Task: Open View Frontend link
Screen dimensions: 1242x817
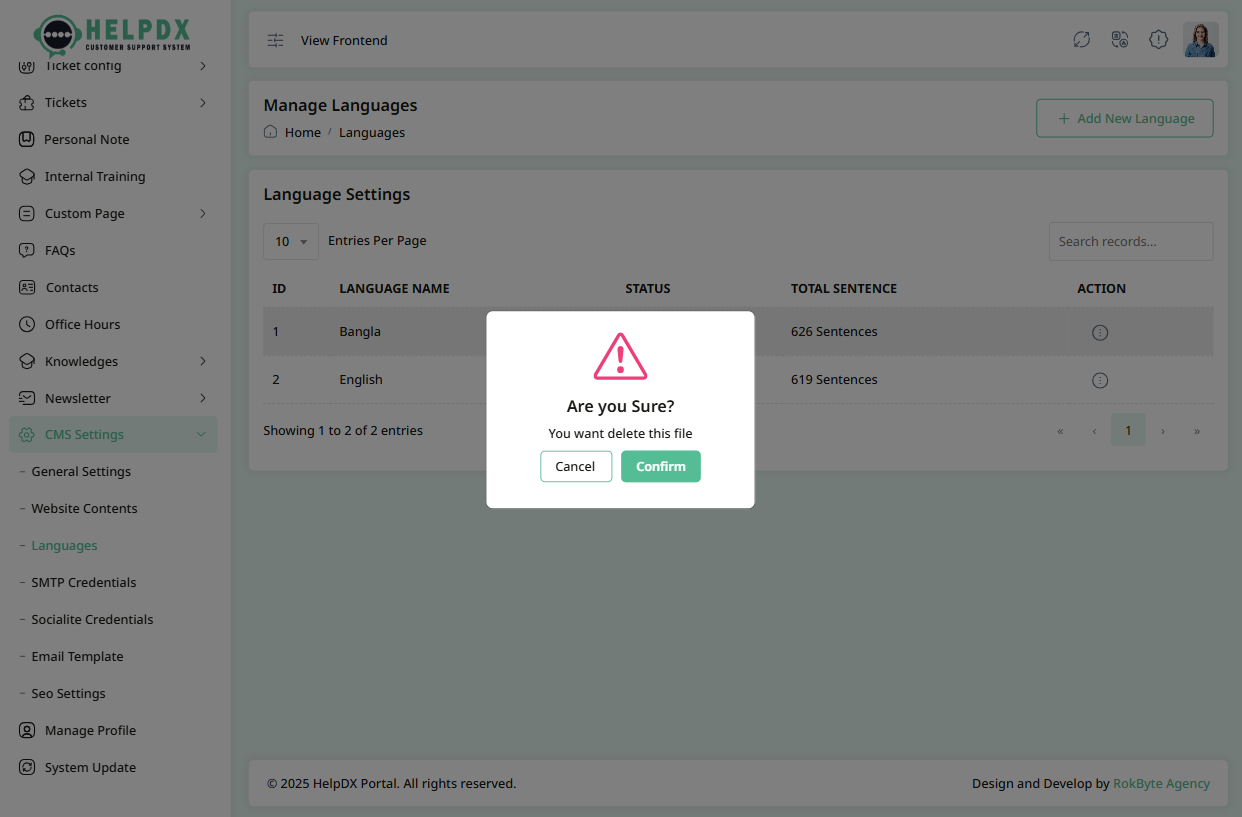Action: click(344, 40)
